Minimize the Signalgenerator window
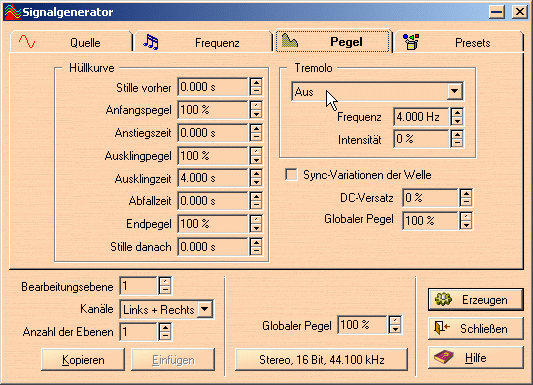 pos(497,12)
